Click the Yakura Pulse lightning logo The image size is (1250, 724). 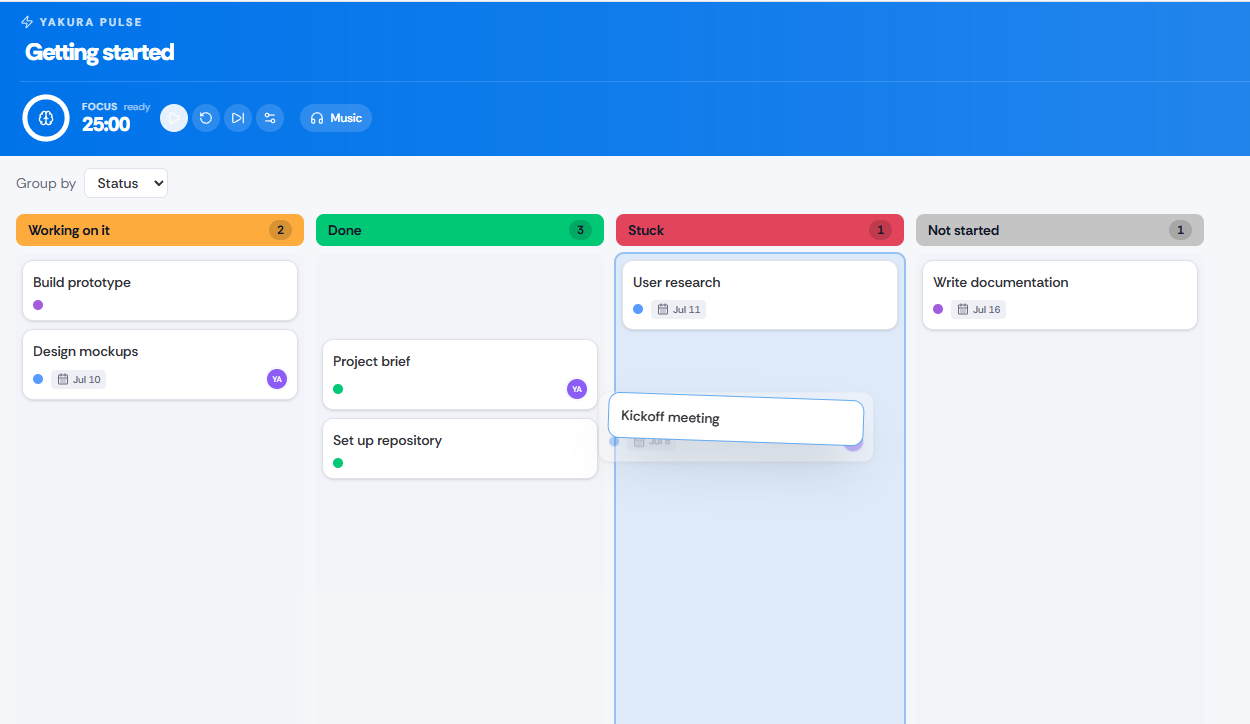coord(28,22)
